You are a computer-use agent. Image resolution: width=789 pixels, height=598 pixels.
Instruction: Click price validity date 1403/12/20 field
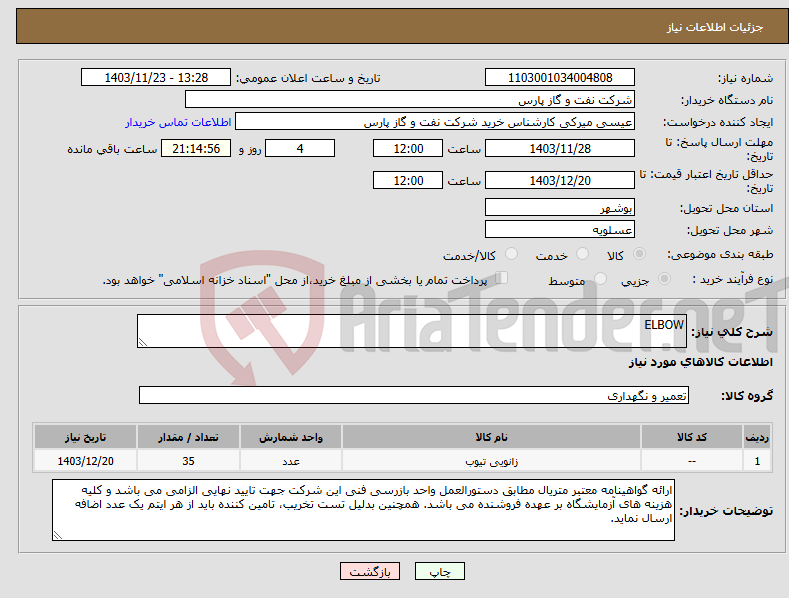click(x=560, y=180)
